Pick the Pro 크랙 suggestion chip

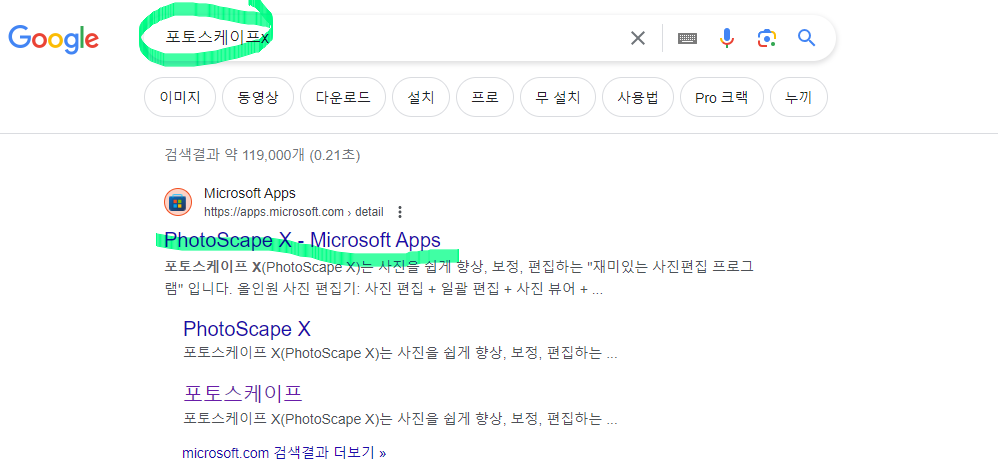722,97
